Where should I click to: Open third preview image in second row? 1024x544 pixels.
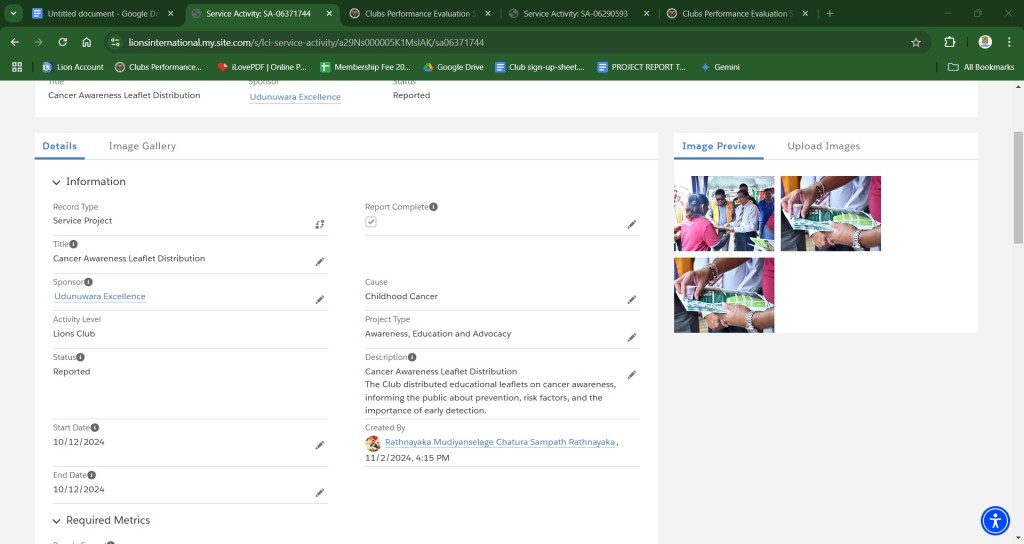click(724, 295)
